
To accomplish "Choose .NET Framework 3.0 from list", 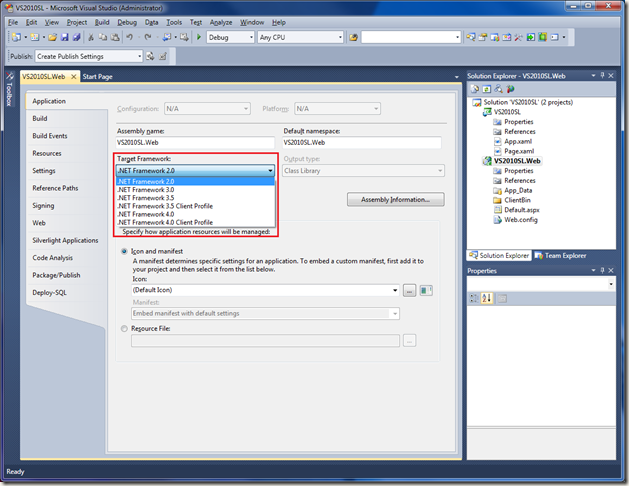I will click(x=195, y=190).
